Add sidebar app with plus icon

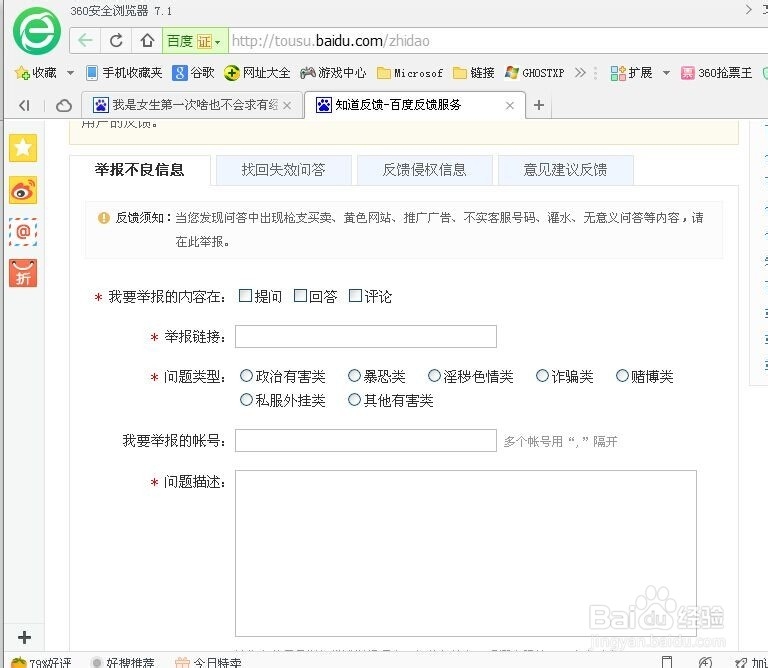(24, 637)
